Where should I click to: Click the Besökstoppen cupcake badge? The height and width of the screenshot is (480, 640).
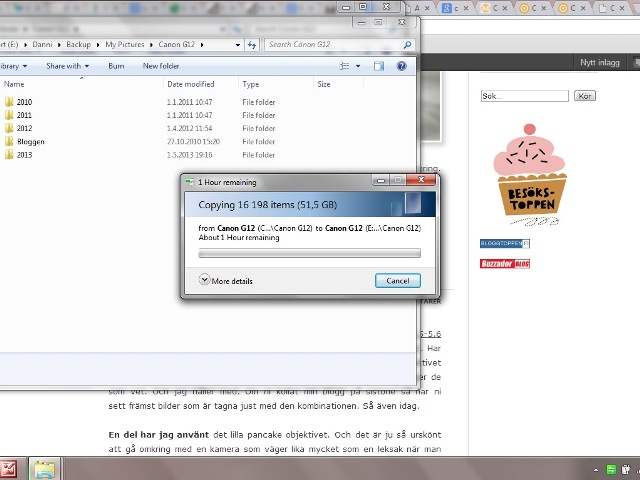click(529, 173)
